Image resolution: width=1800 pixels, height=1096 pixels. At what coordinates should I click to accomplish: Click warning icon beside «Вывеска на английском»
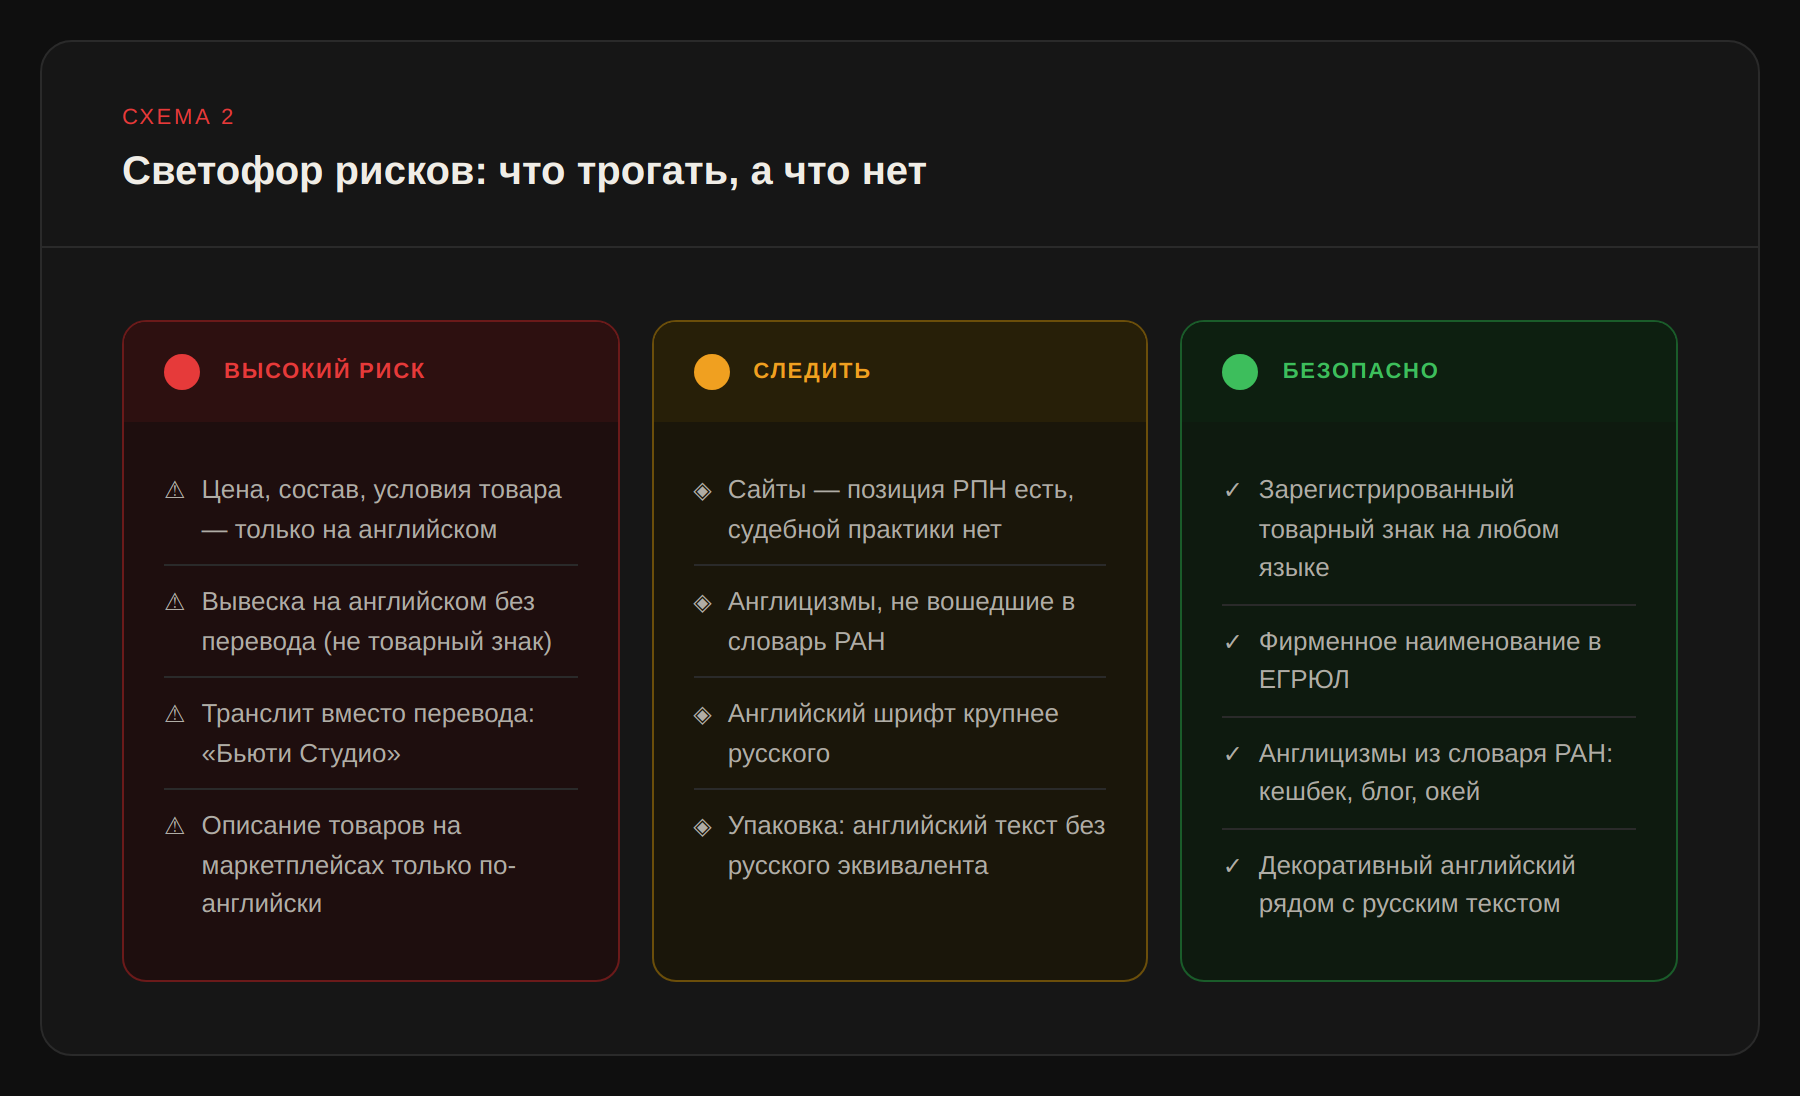click(x=175, y=602)
